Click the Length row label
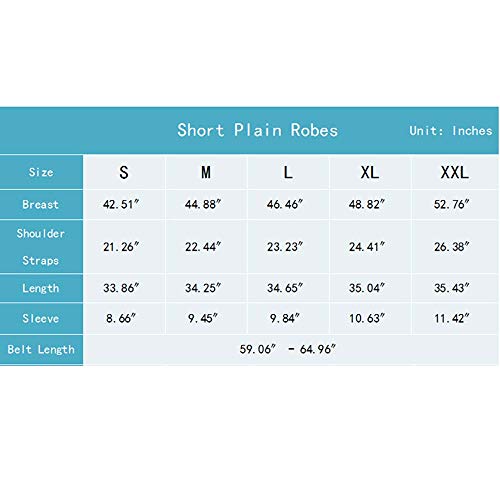 click(41, 288)
